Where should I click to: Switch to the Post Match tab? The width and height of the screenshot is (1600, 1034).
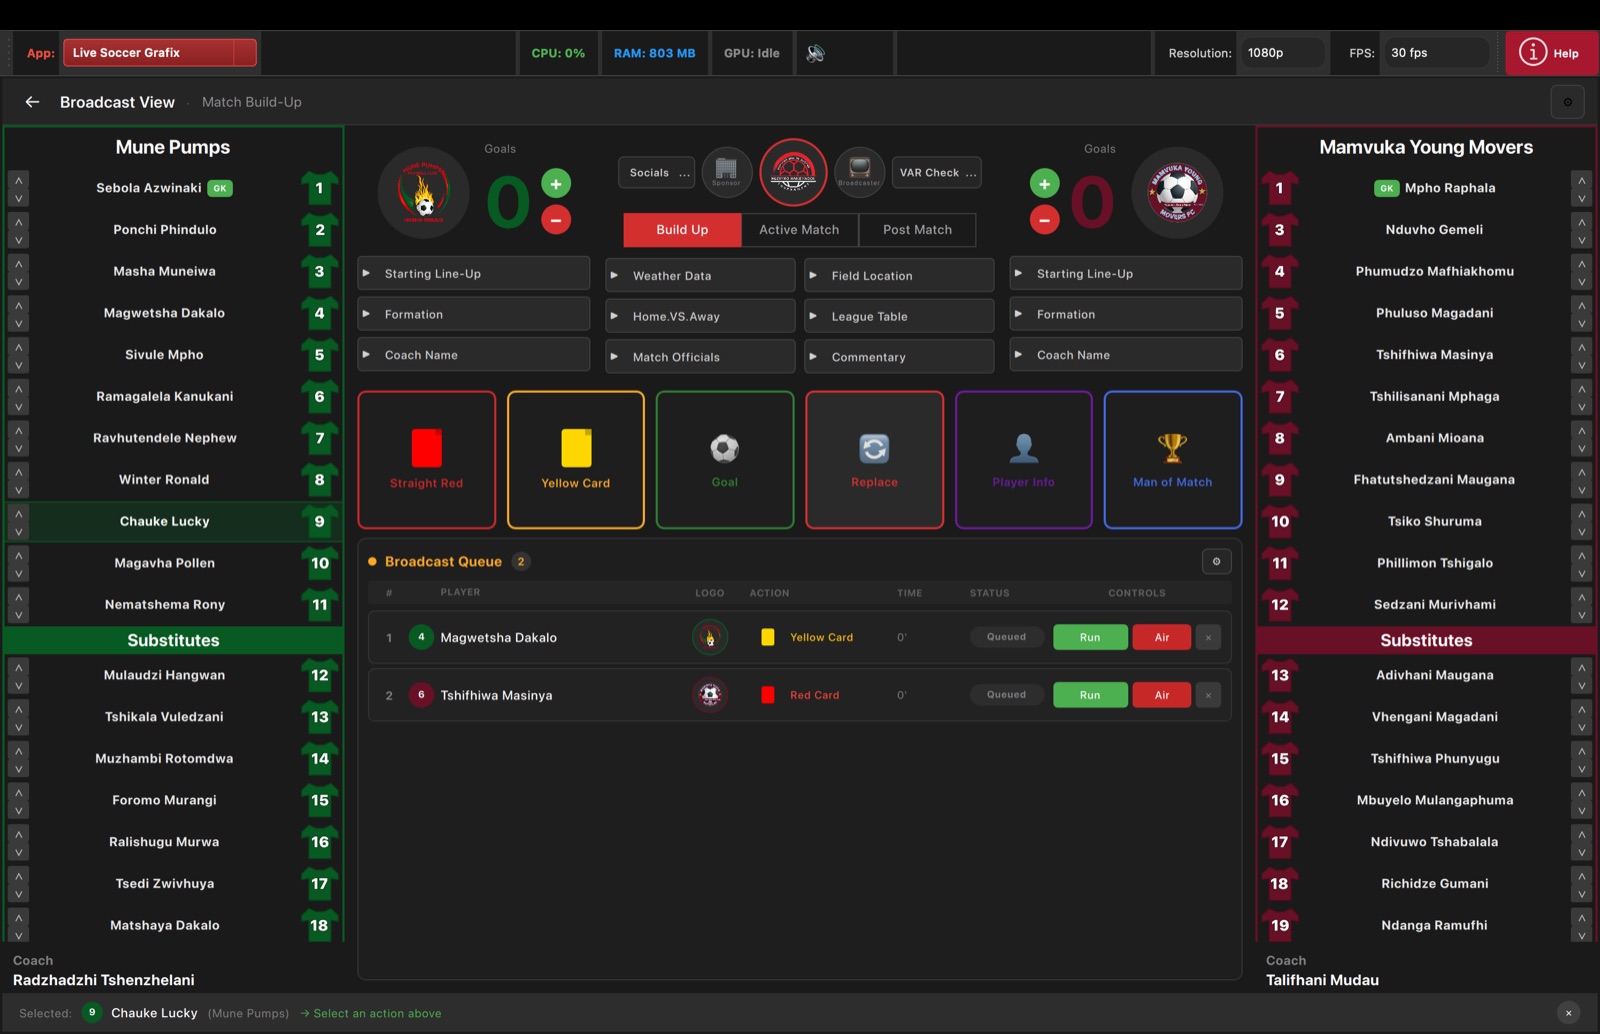pos(917,230)
